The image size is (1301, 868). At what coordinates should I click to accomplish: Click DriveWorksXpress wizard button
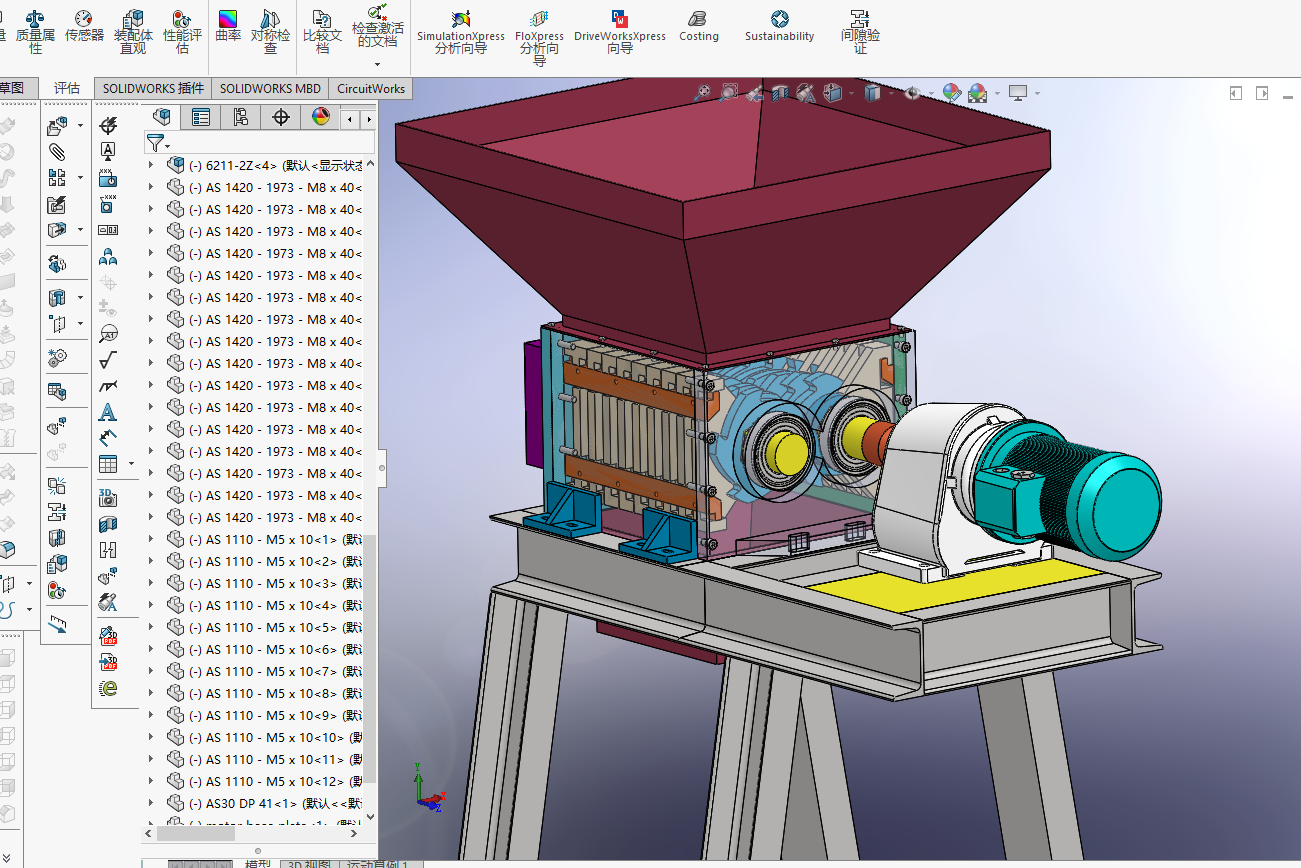(619, 30)
